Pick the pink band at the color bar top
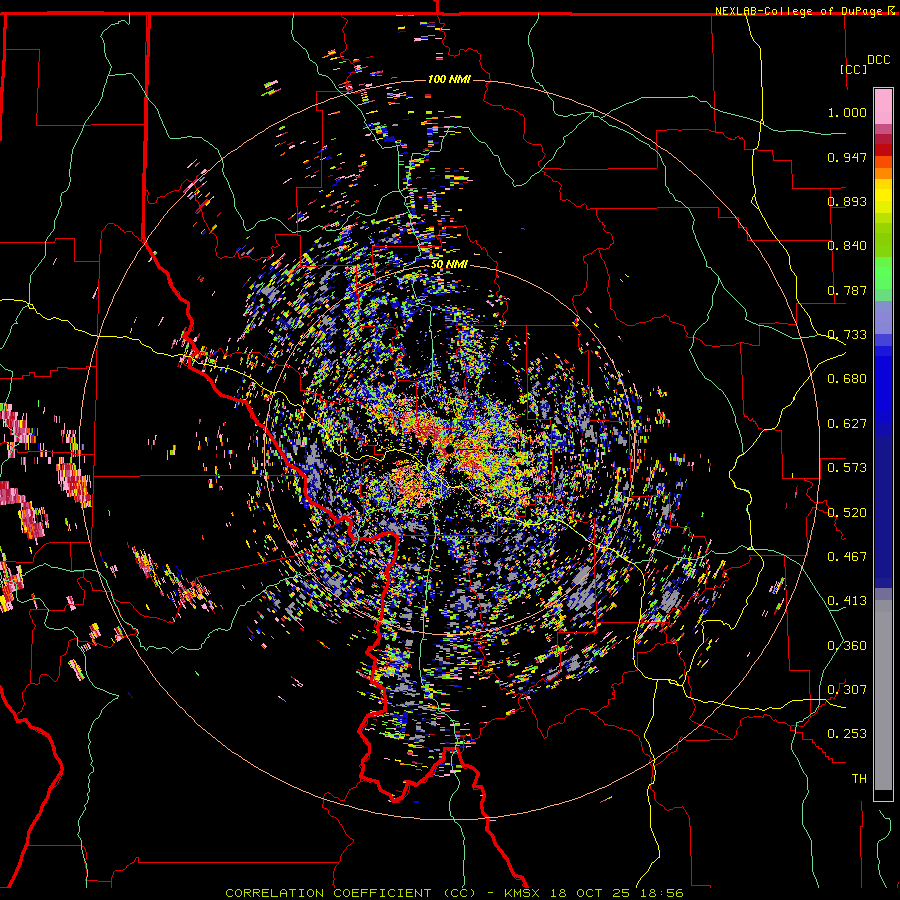 coord(883,106)
